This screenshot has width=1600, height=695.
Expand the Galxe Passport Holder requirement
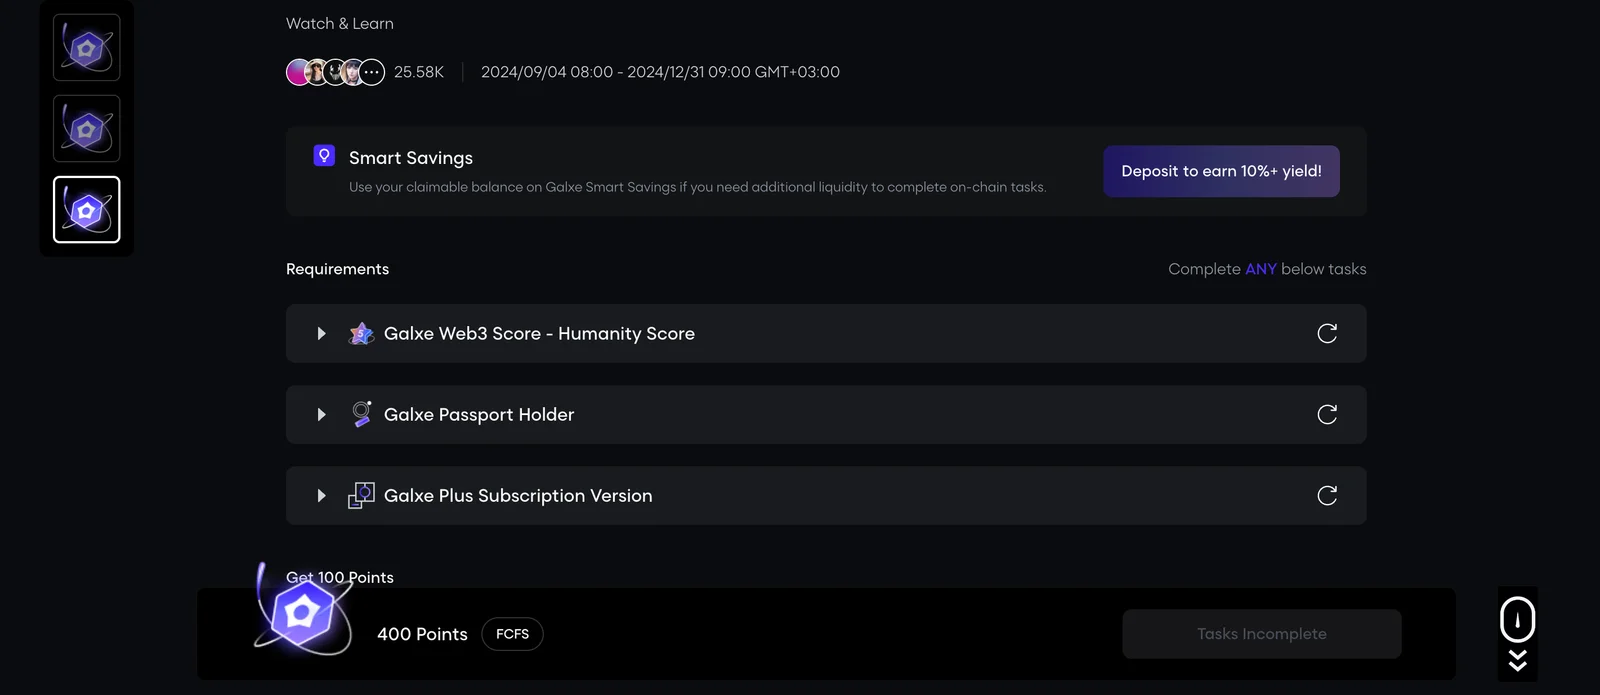coord(321,415)
